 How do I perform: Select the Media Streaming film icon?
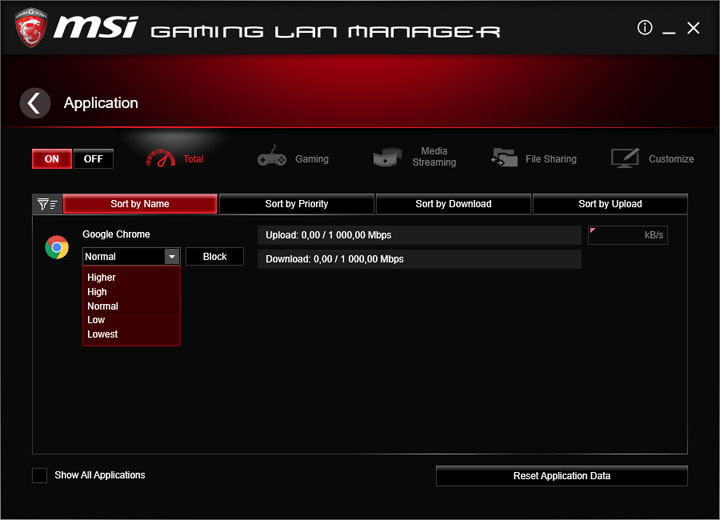(387, 158)
